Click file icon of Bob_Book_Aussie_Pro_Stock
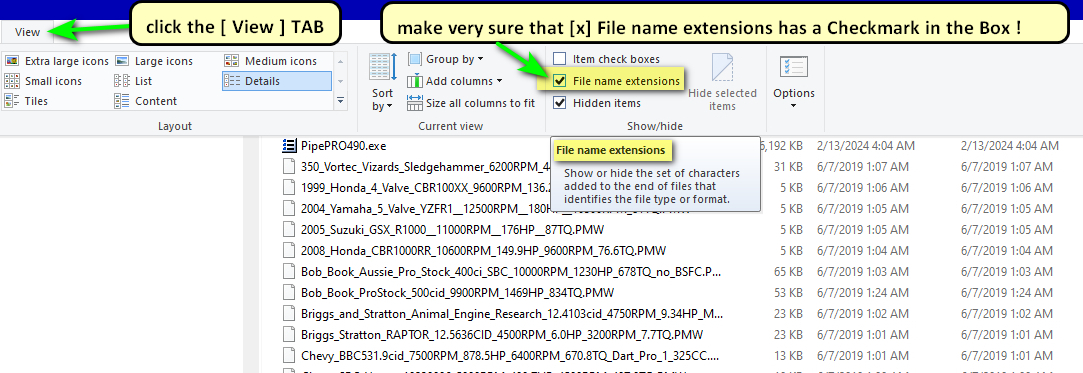 pyautogui.click(x=289, y=271)
